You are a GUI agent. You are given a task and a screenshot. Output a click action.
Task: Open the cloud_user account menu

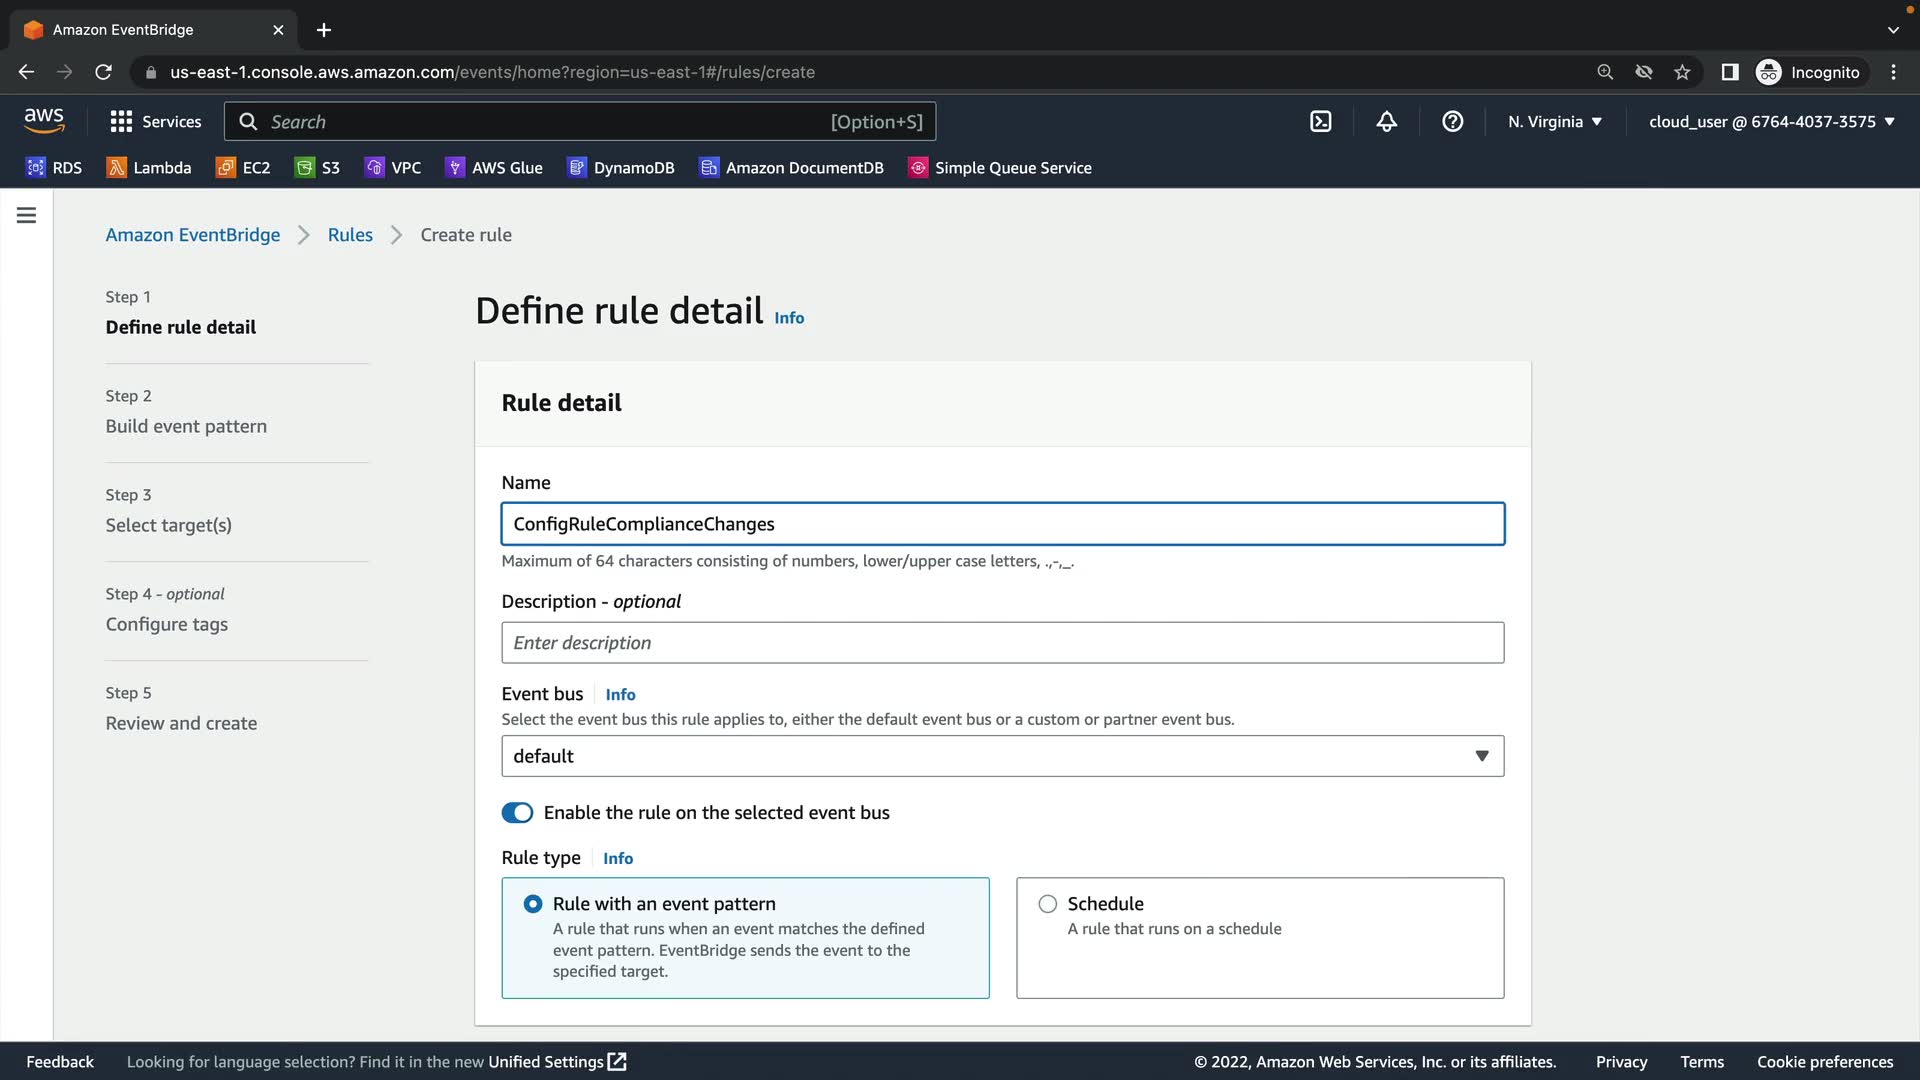coord(1770,122)
